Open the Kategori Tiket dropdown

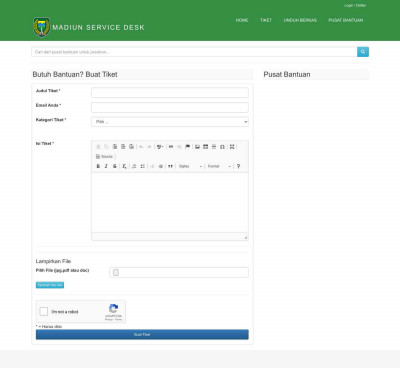(170, 122)
